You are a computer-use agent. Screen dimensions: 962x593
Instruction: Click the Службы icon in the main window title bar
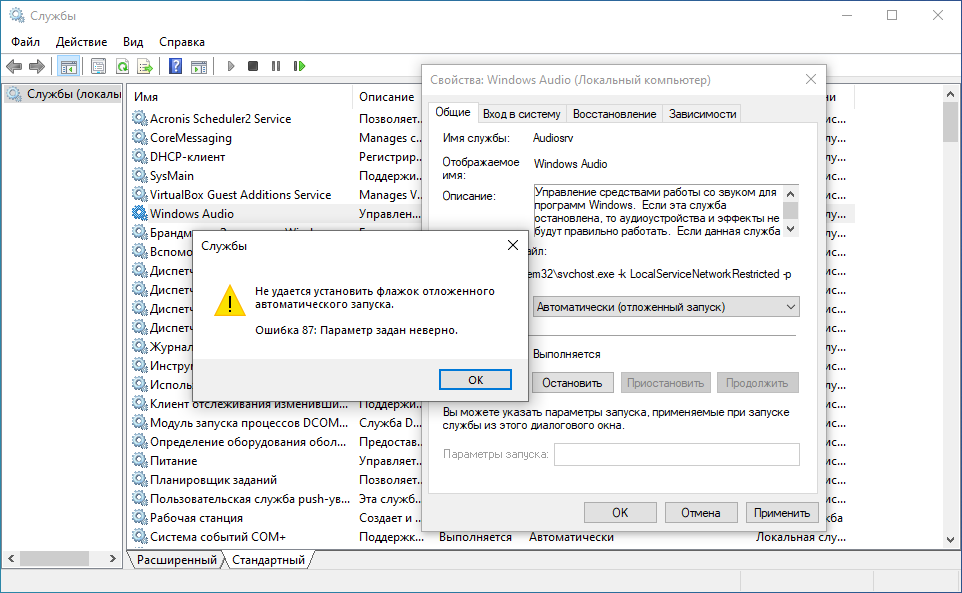pos(17,15)
